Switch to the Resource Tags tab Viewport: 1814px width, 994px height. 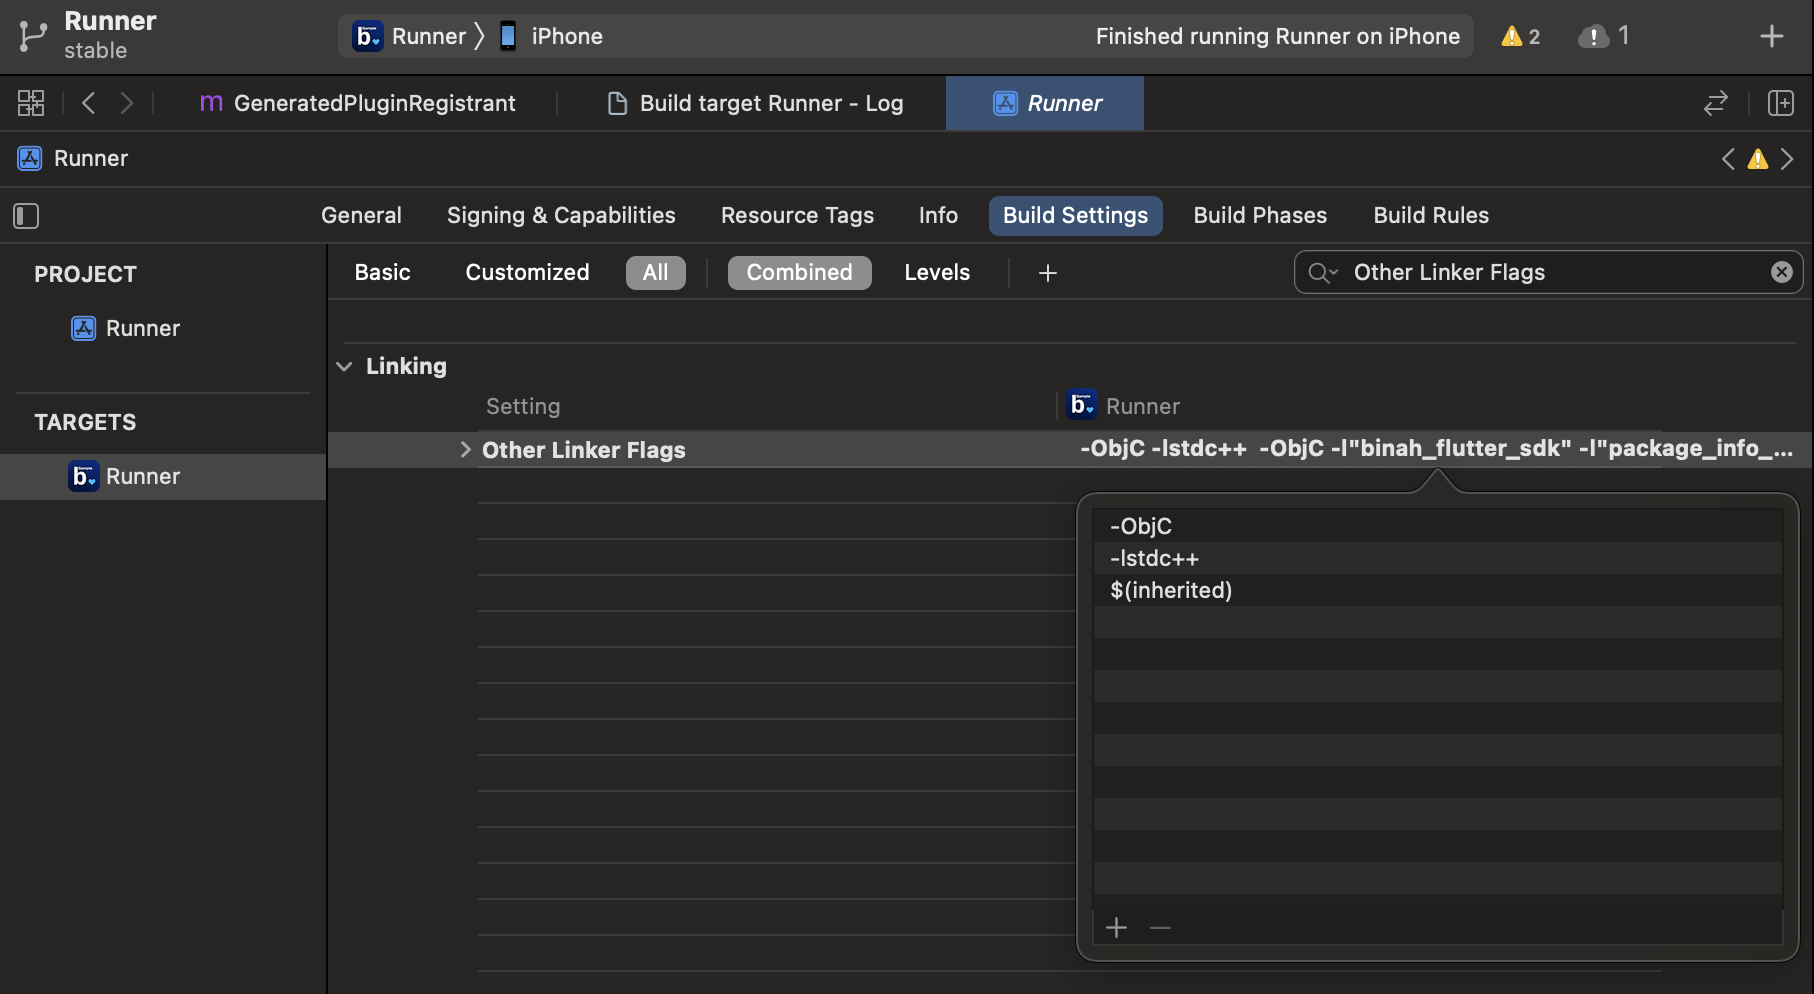tap(797, 215)
